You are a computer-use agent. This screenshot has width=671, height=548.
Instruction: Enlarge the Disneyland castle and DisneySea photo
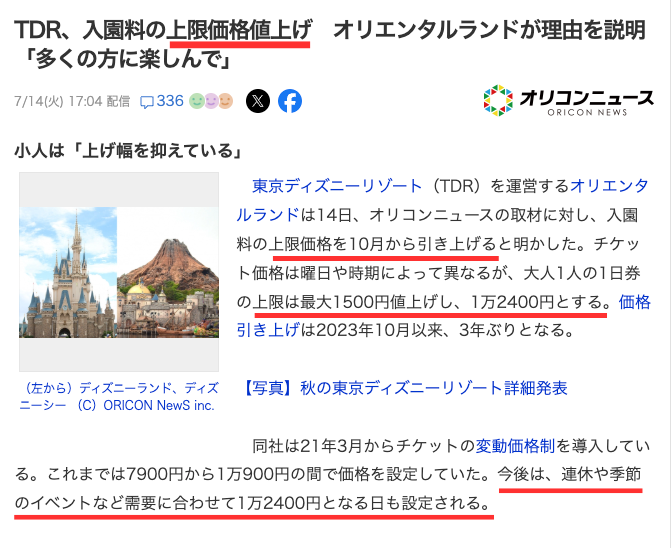pos(119,272)
